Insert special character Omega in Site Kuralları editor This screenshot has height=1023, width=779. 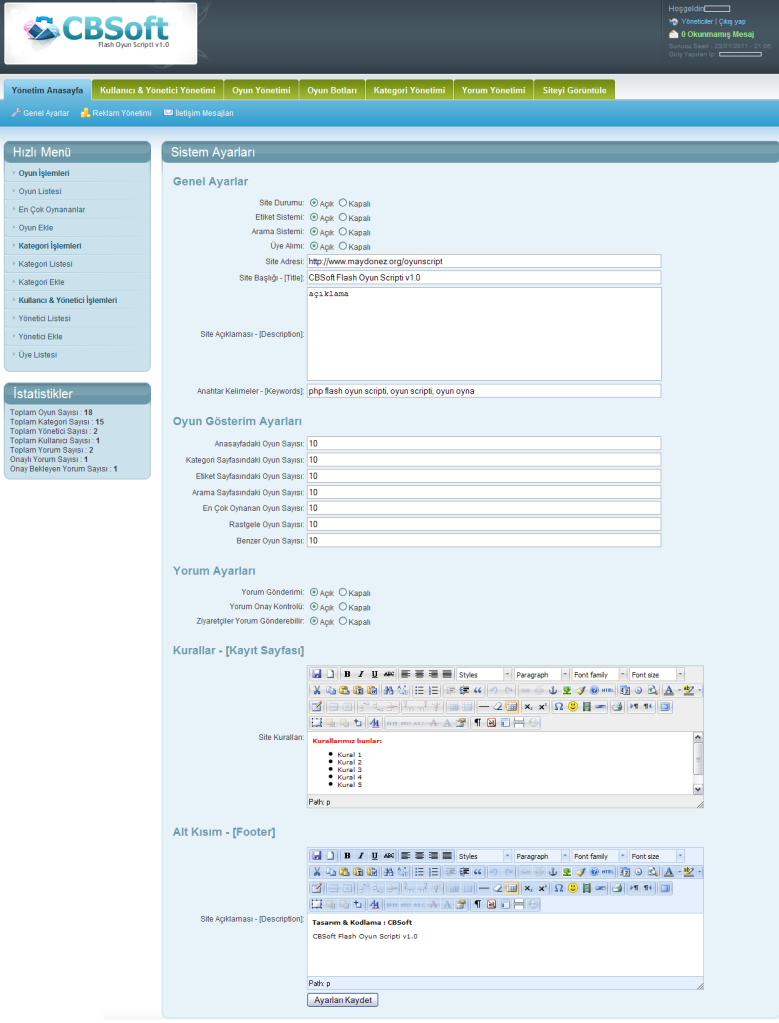559,707
